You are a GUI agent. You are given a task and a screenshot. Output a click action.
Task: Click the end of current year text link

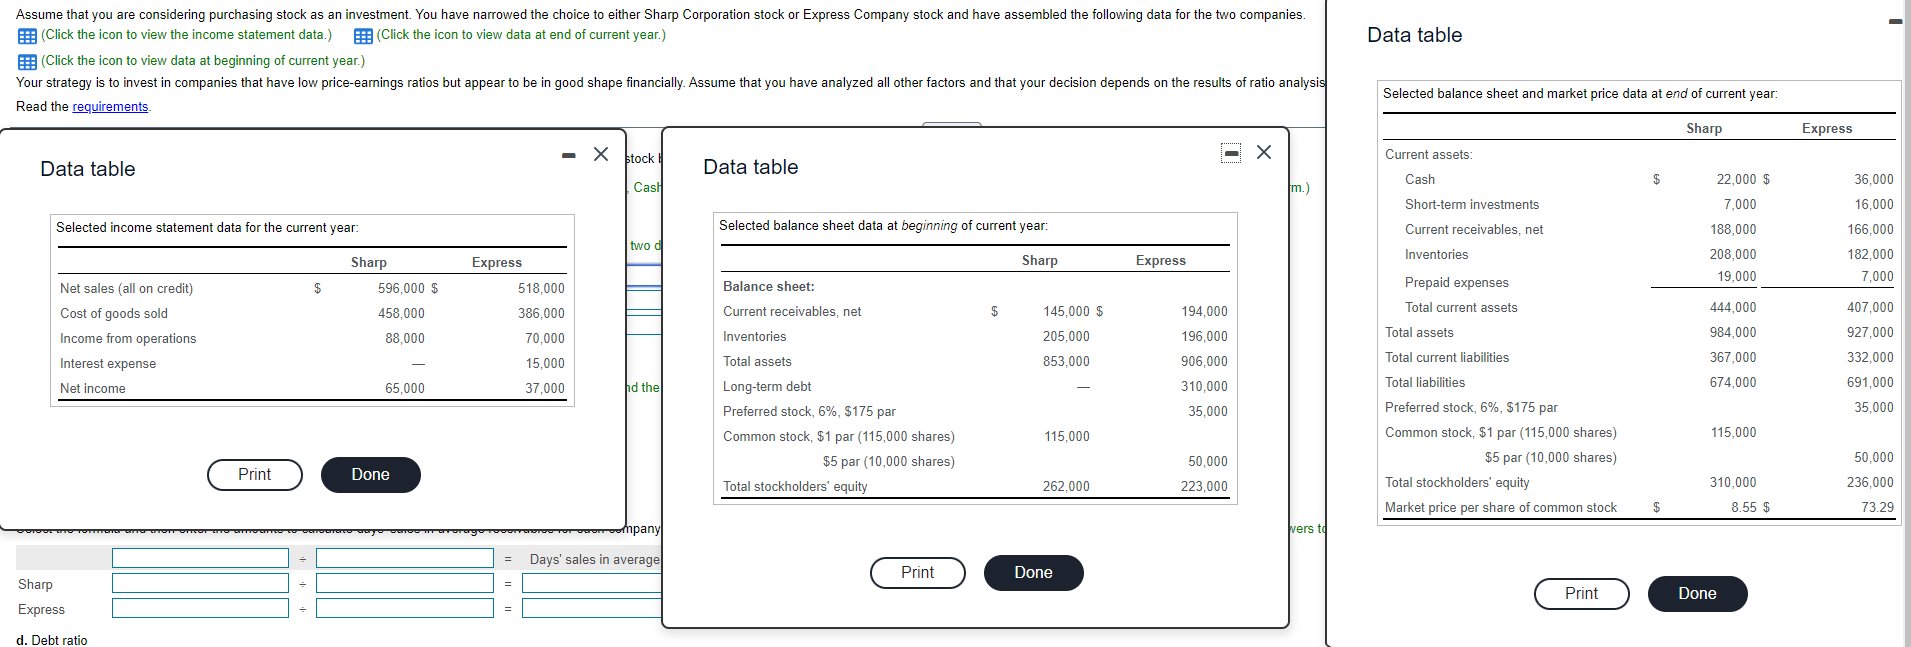[x=521, y=35]
